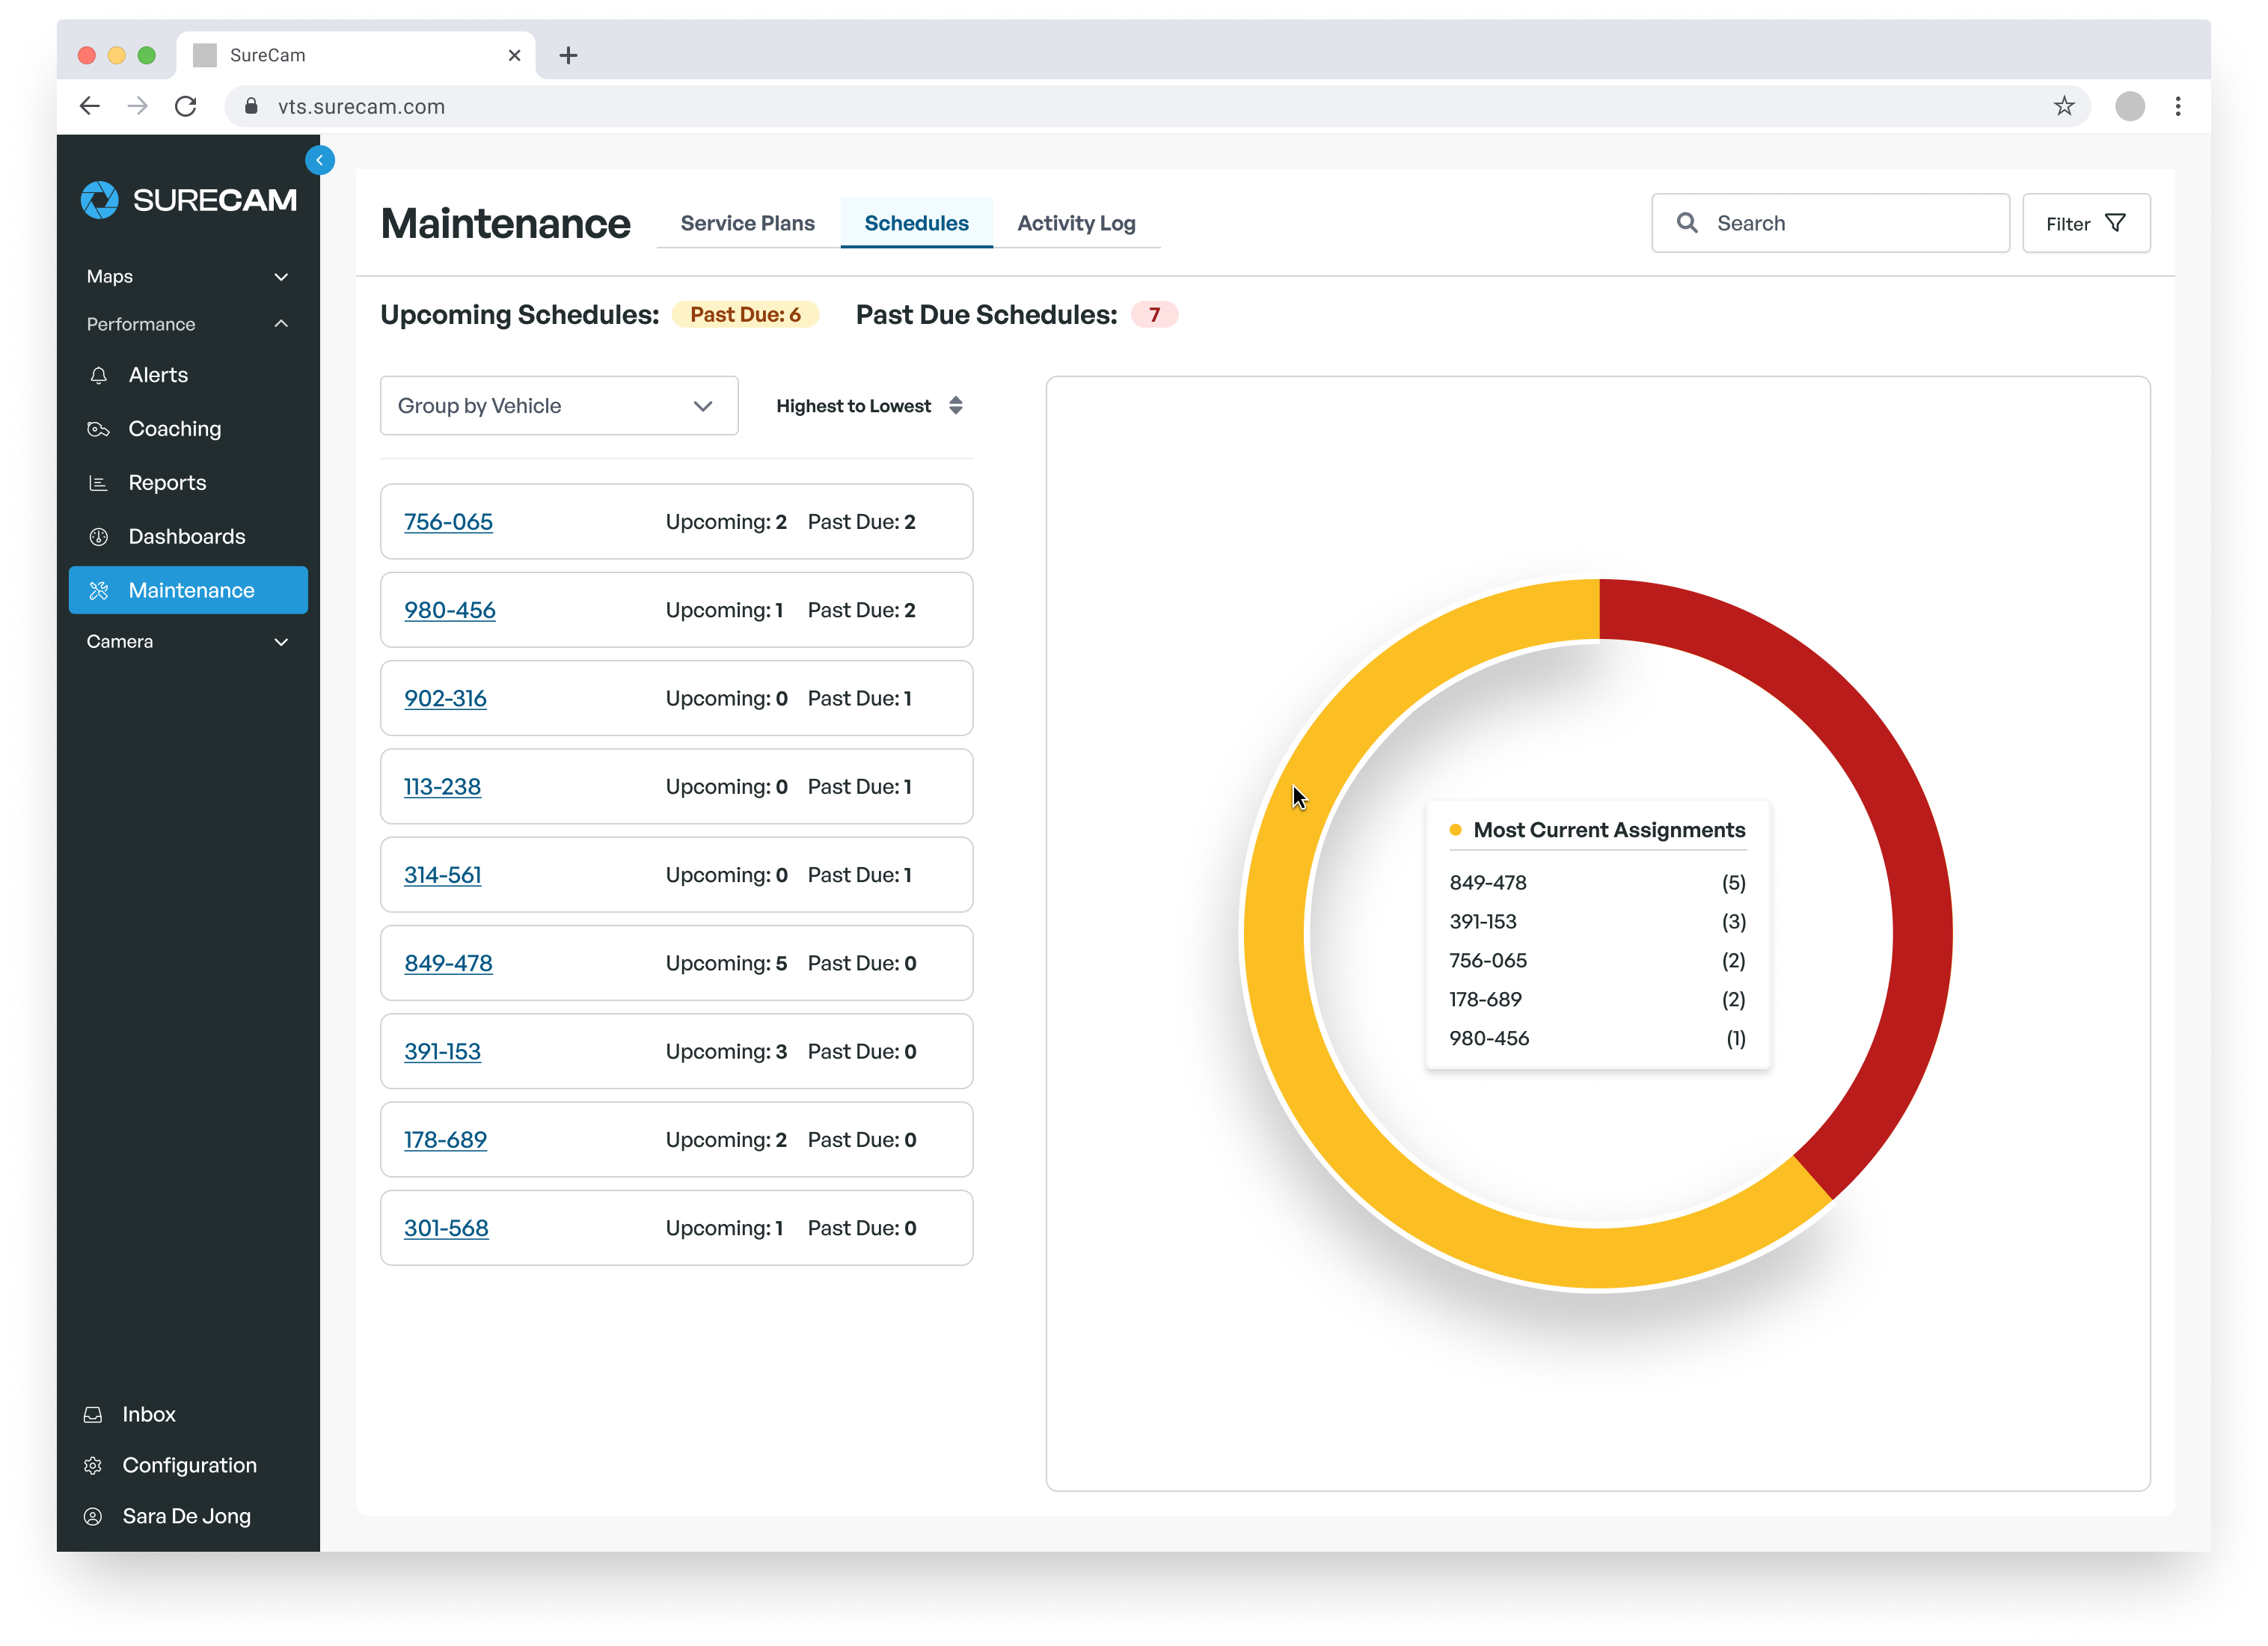Open vehicle link 756-065

pyautogui.click(x=448, y=522)
